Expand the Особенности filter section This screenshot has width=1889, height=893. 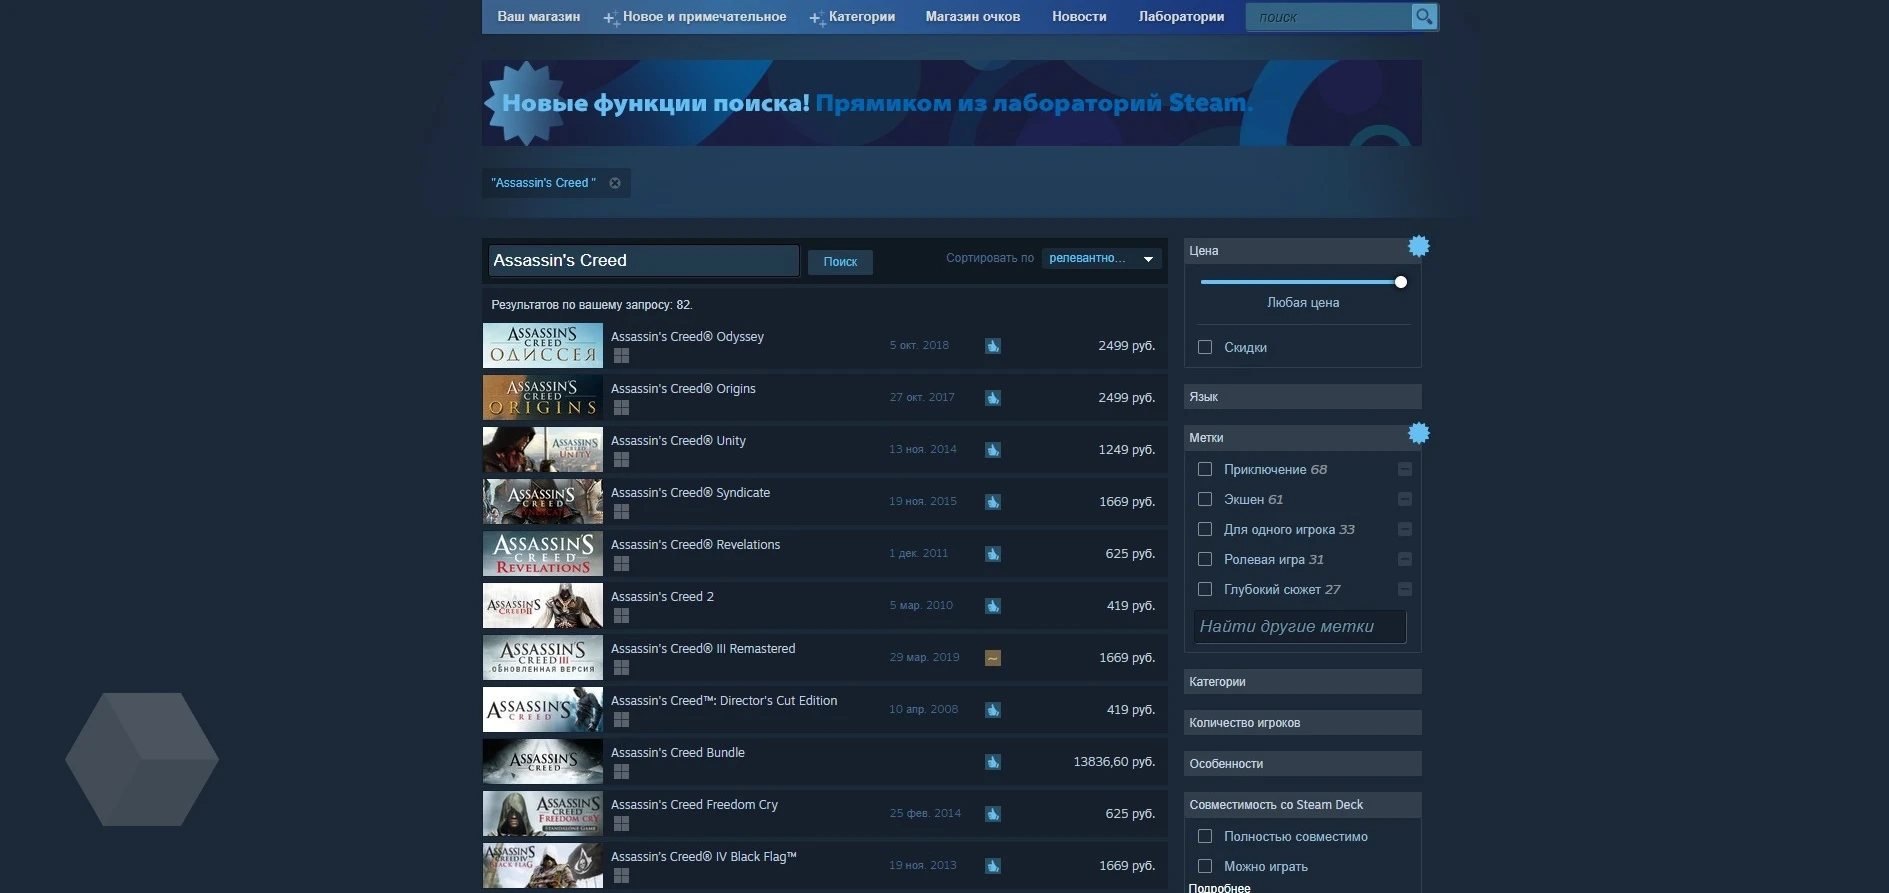click(x=1302, y=764)
